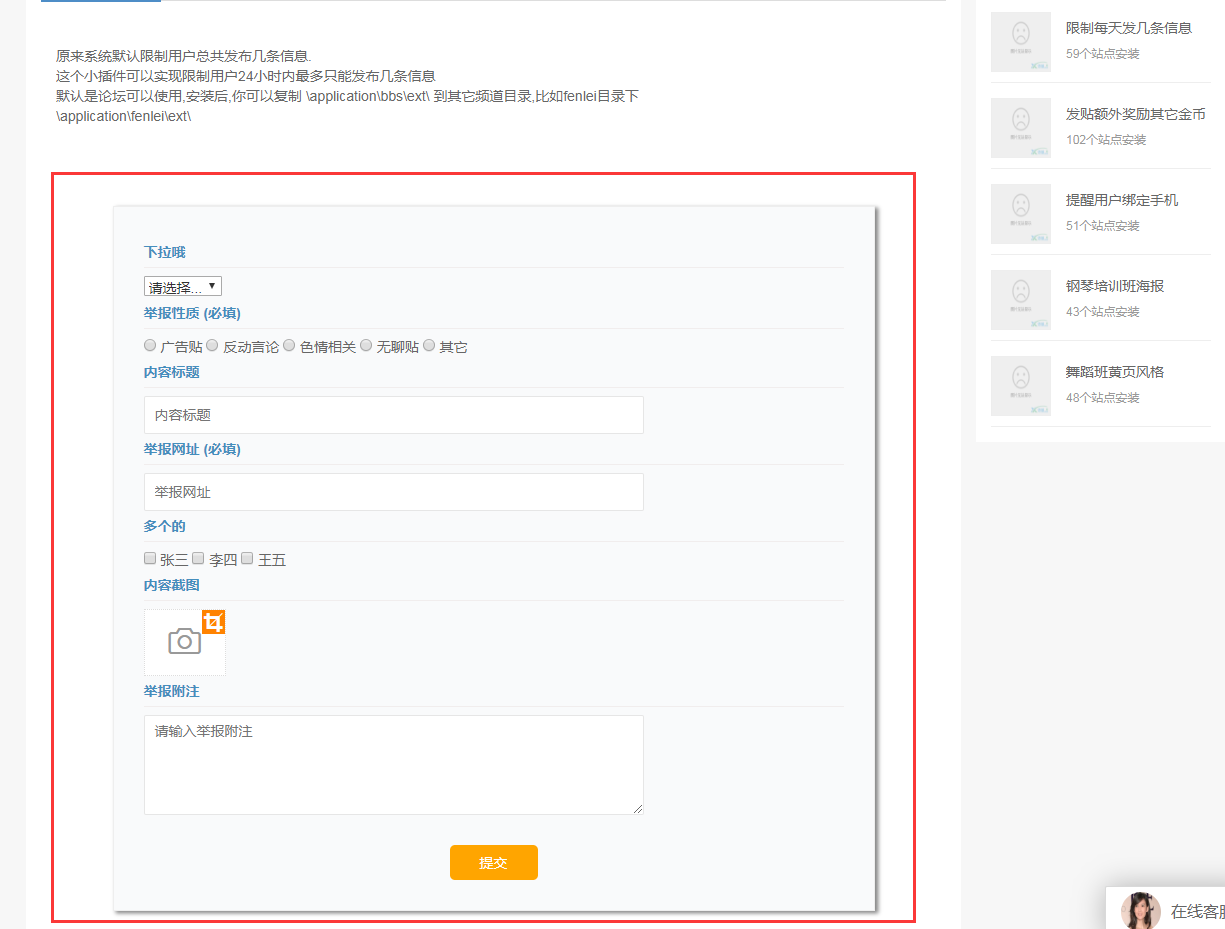Select the 色情相关 radio option
The width and height of the screenshot is (1225, 929).
click(289, 345)
